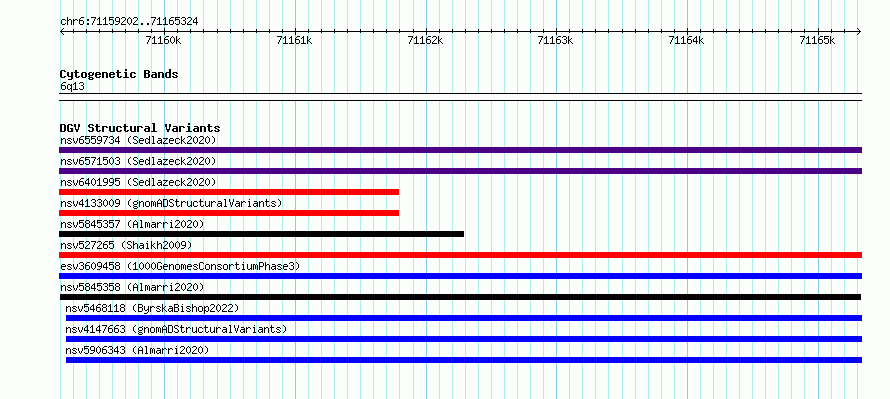Click the blue bar for nsv5906343
This screenshot has width=890, height=399.
(464, 360)
